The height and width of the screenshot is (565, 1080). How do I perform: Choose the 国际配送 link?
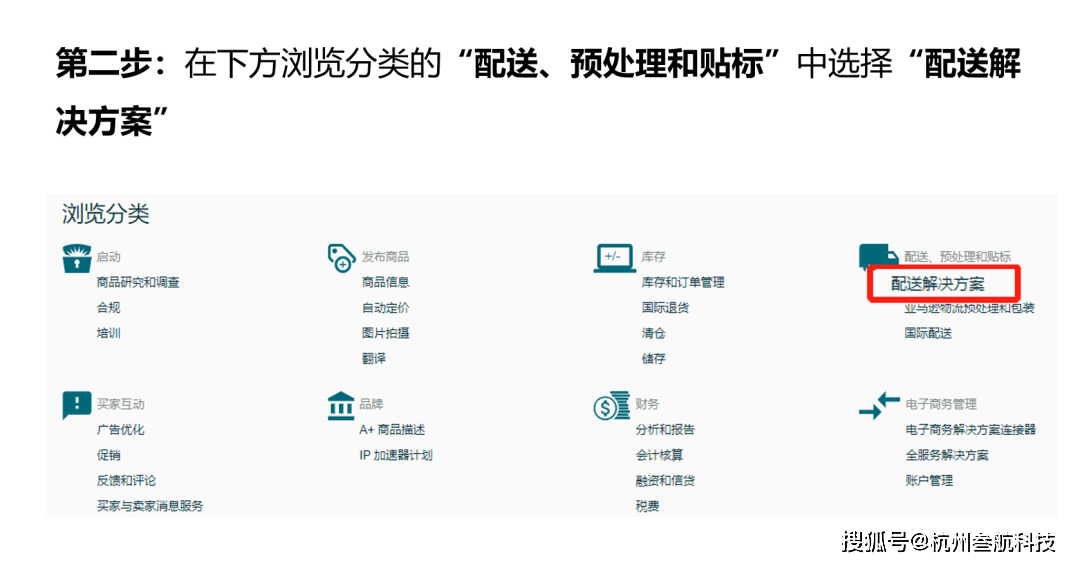tap(928, 333)
